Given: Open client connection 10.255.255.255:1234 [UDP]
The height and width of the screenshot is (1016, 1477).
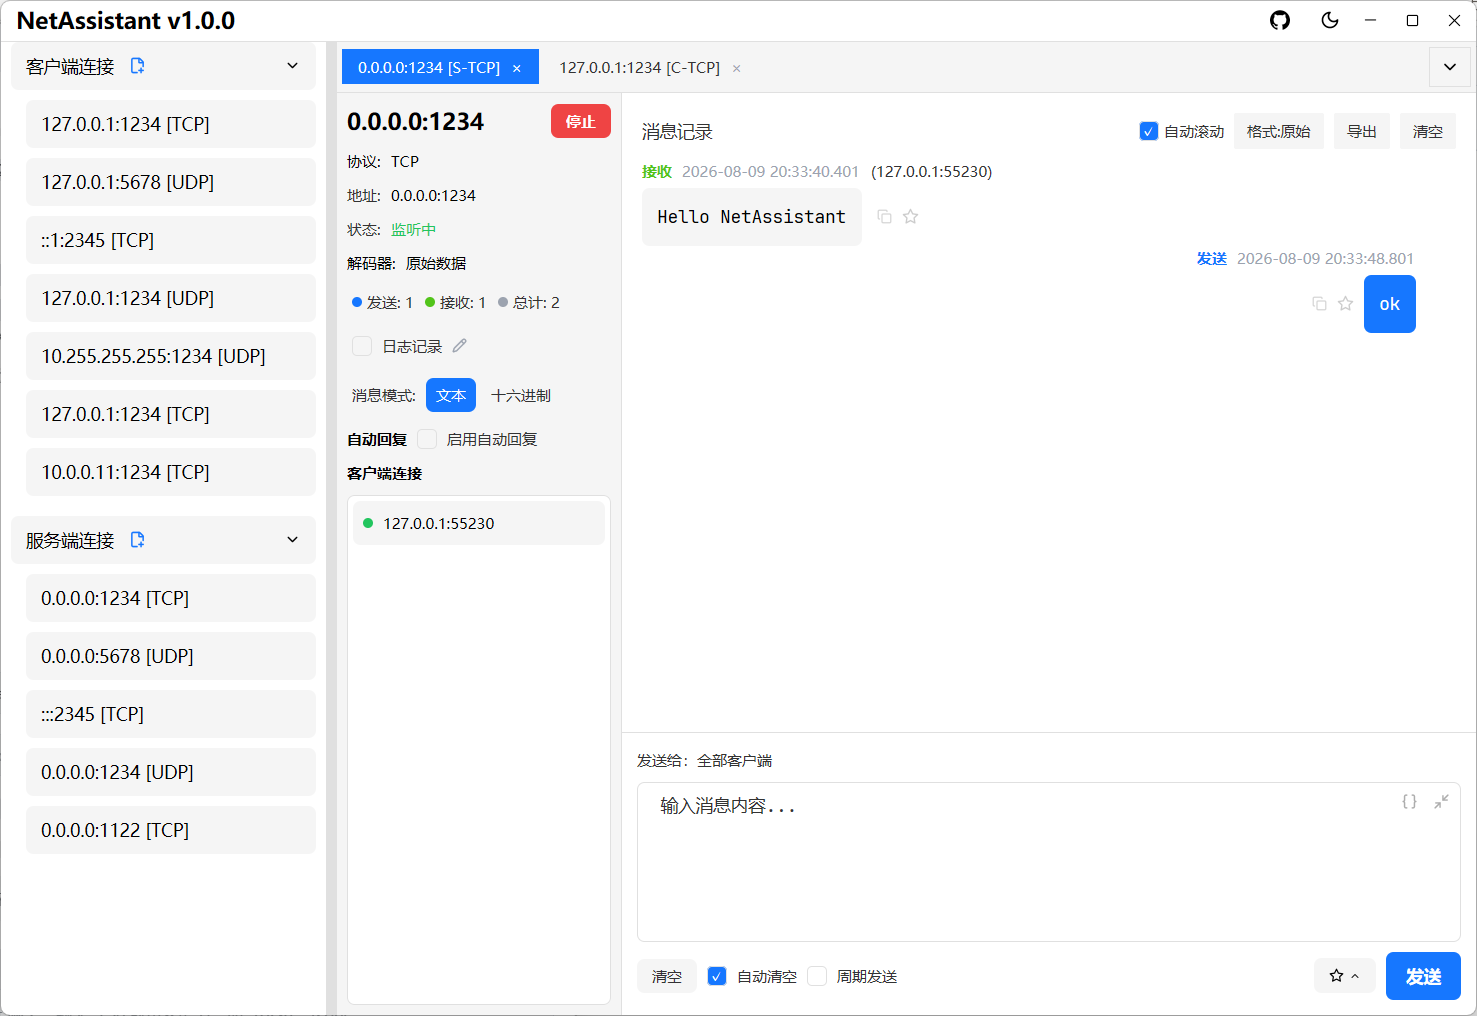Looking at the screenshot, I should 171,356.
